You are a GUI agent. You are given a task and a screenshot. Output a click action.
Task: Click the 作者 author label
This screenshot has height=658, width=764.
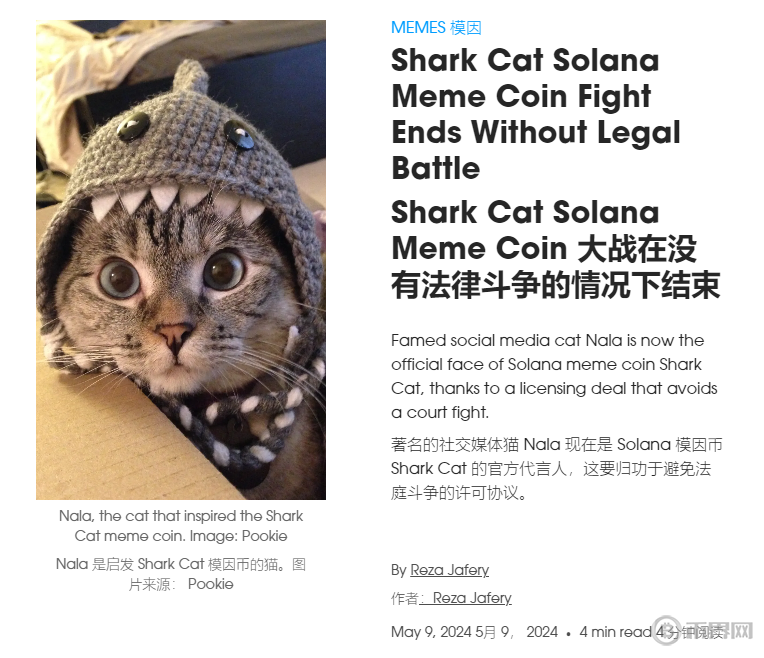point(404,598)
